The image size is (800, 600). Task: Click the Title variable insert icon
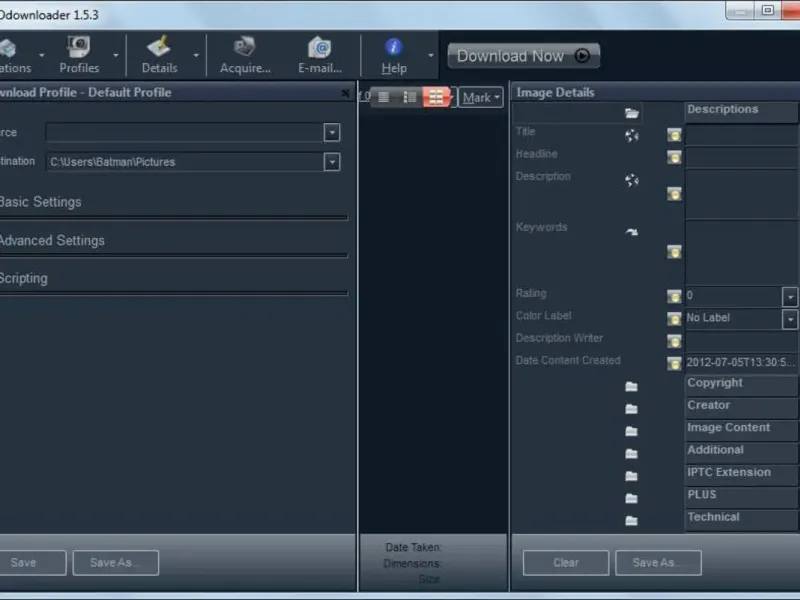tap(632, 135)
